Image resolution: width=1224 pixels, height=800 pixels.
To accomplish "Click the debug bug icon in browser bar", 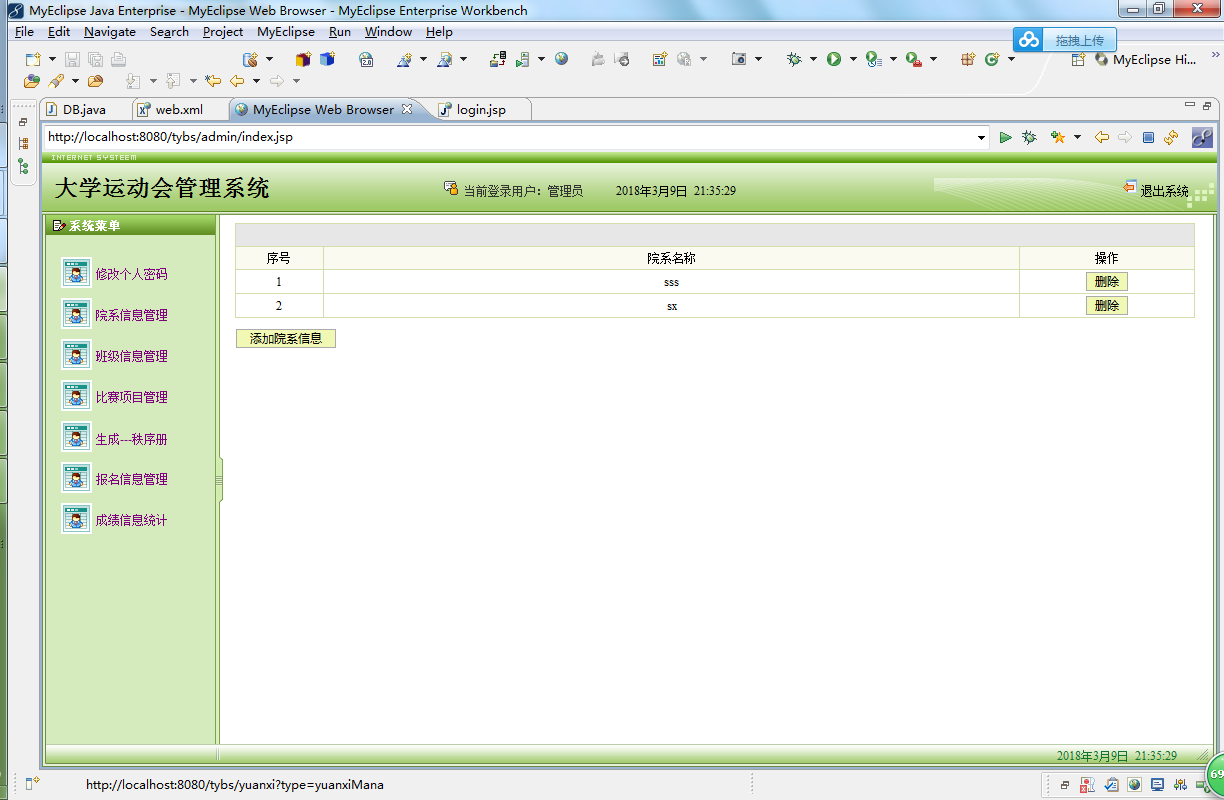I will pos(1029,138).
